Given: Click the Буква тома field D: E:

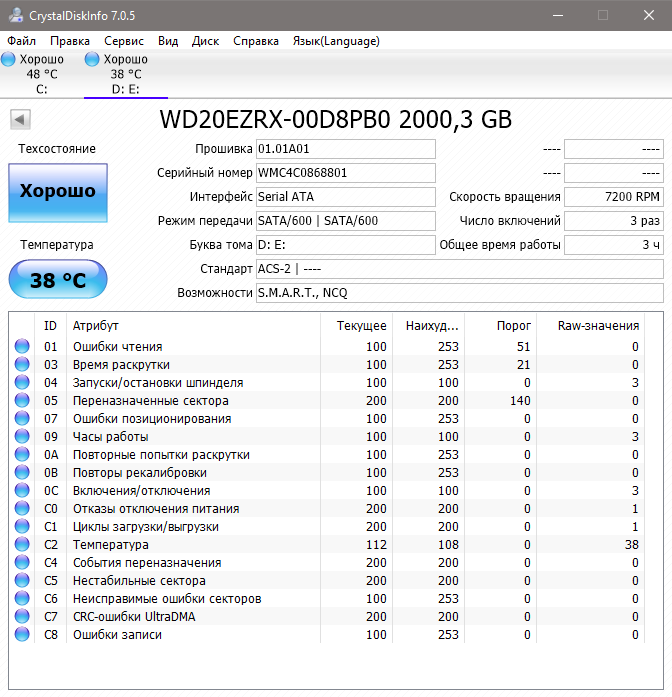Looking at the screenshot, I should coord(346,245).
